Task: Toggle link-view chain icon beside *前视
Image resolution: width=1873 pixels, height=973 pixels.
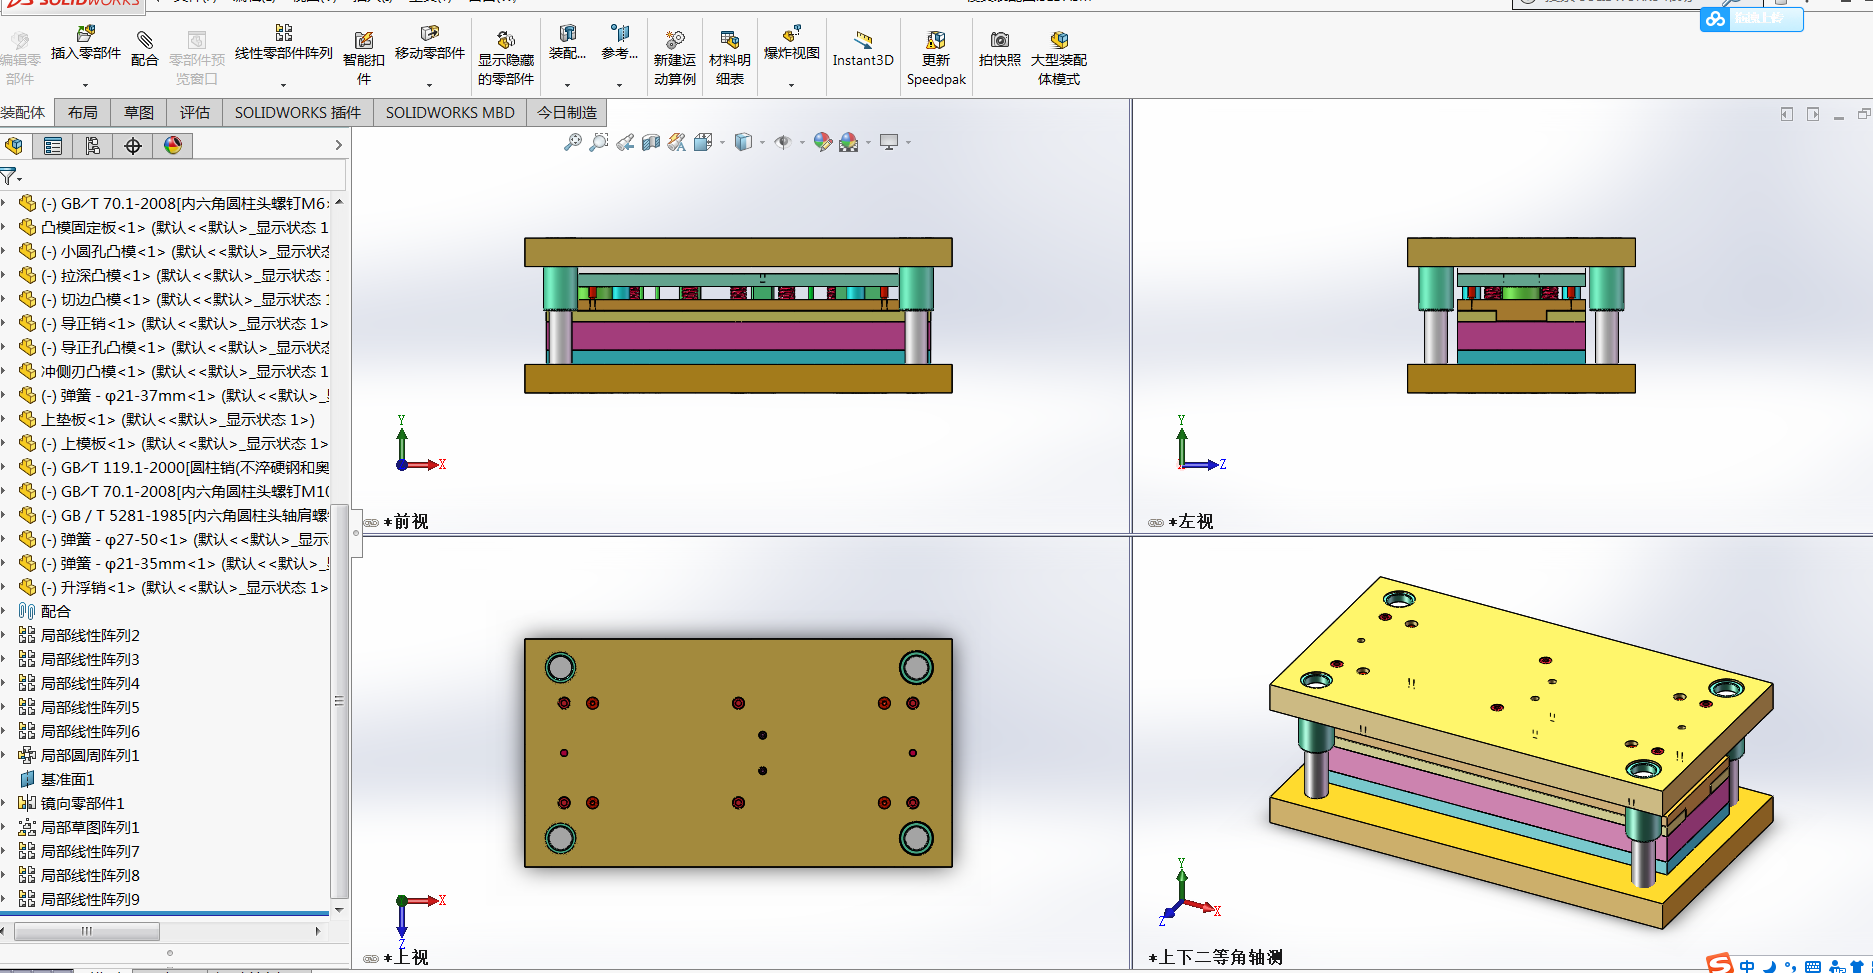Action: pos(371,522)
